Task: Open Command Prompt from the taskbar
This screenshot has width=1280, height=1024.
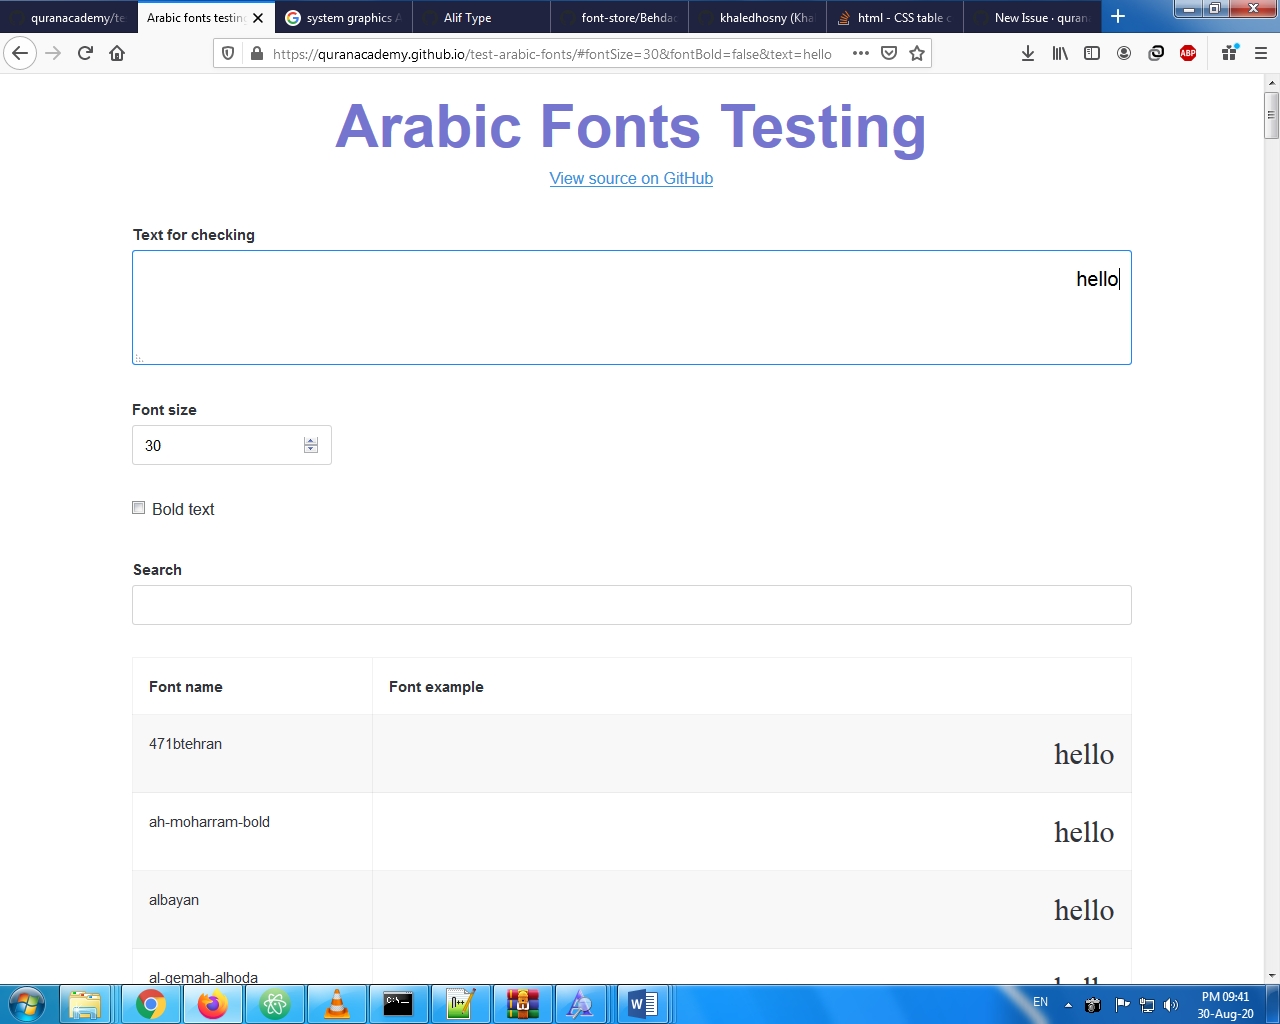Action: tap(399, 1004)
